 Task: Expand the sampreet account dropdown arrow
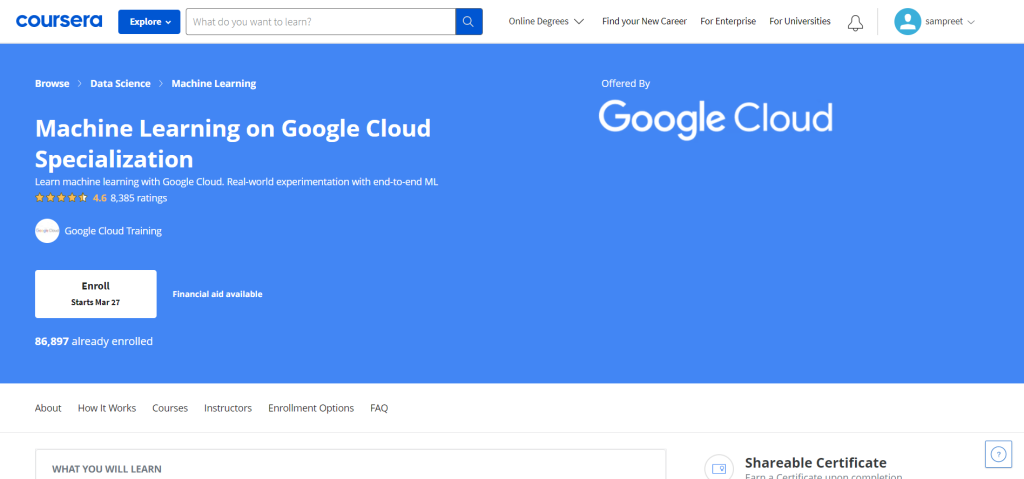971,22
